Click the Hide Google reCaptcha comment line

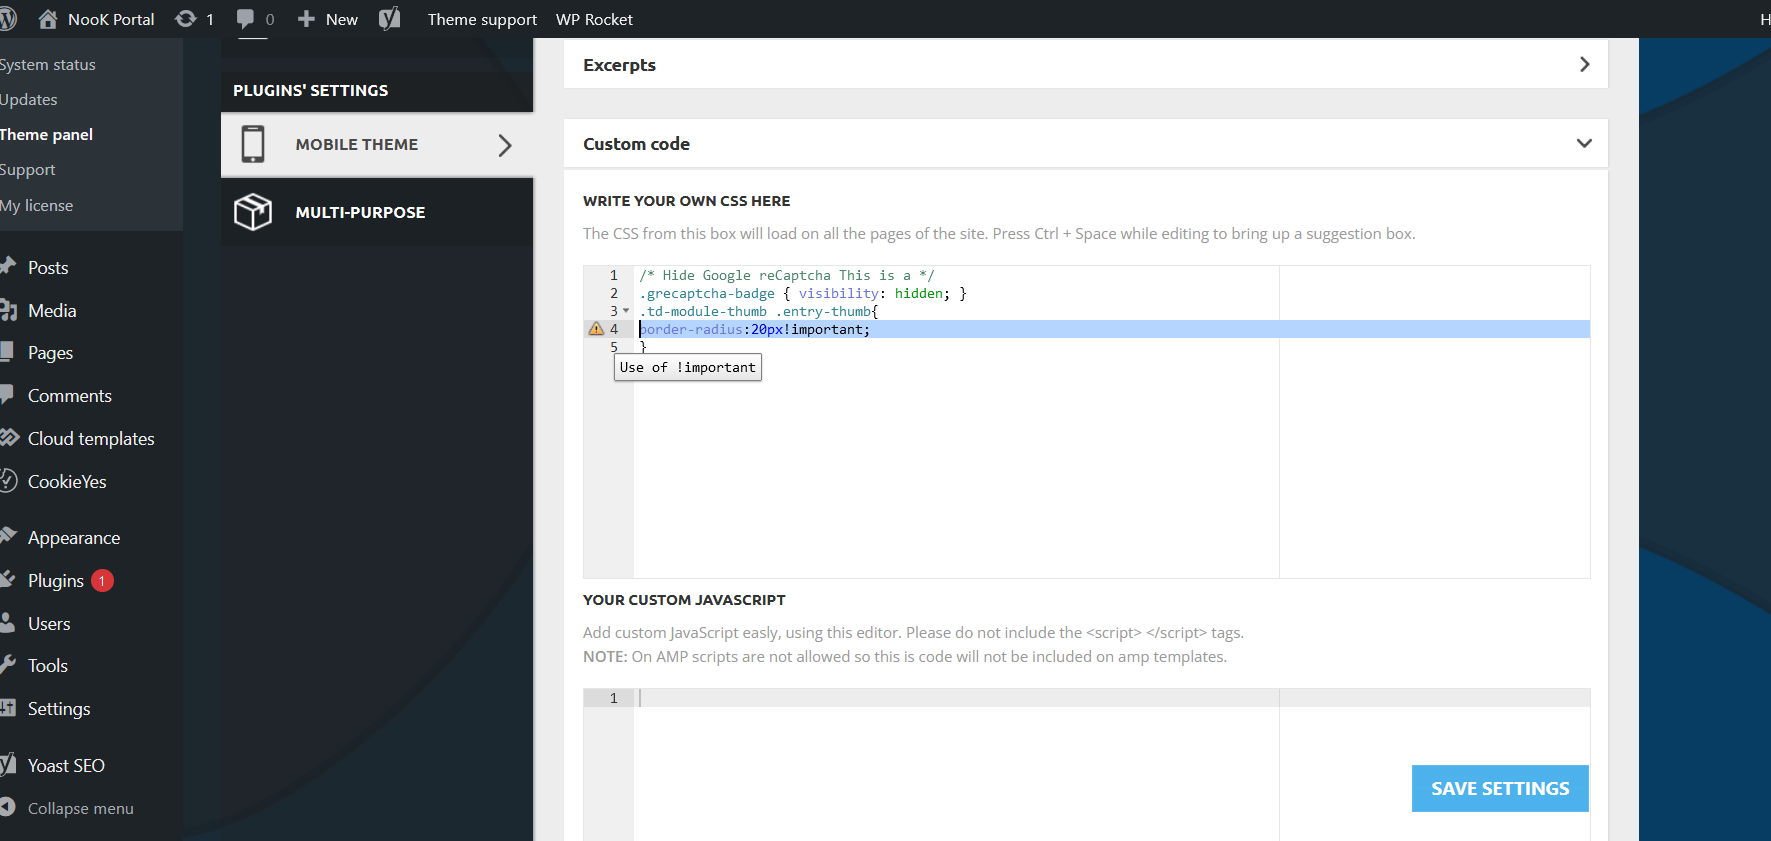787,275
